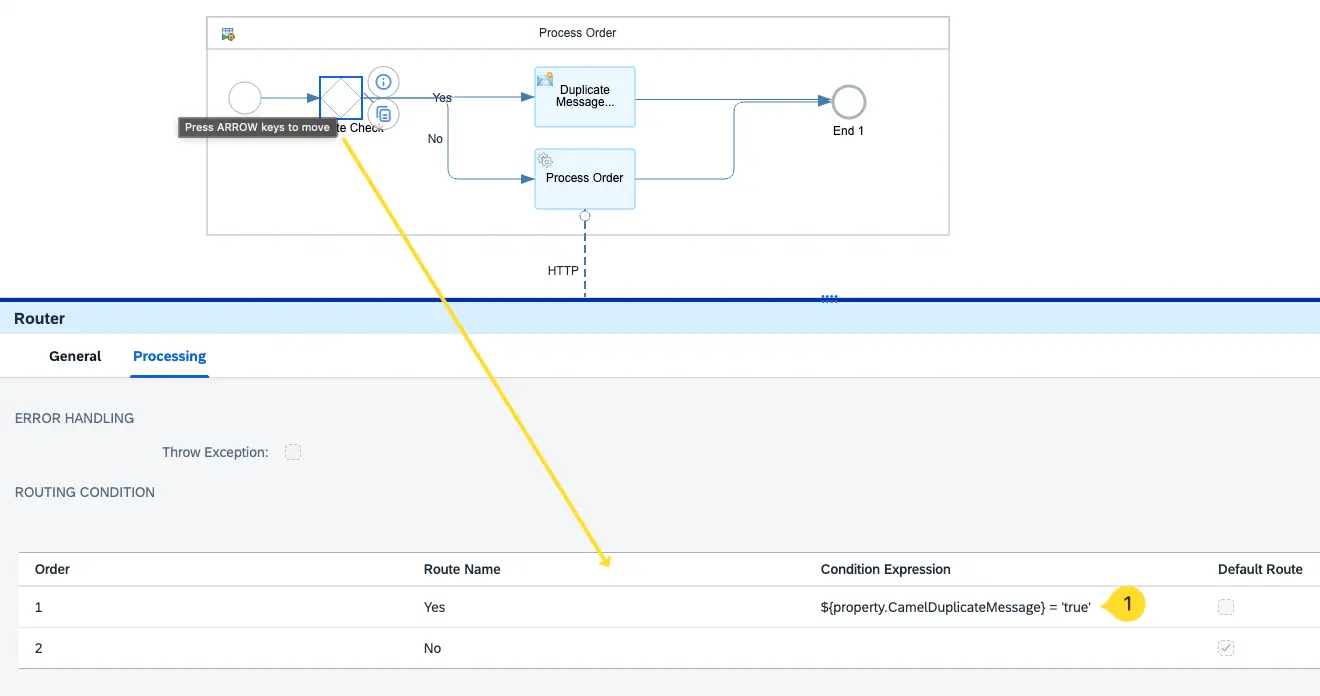Select the router diamond gateway shape
Viewport: 1320px width, 696px height.
(x=341, y=98)
